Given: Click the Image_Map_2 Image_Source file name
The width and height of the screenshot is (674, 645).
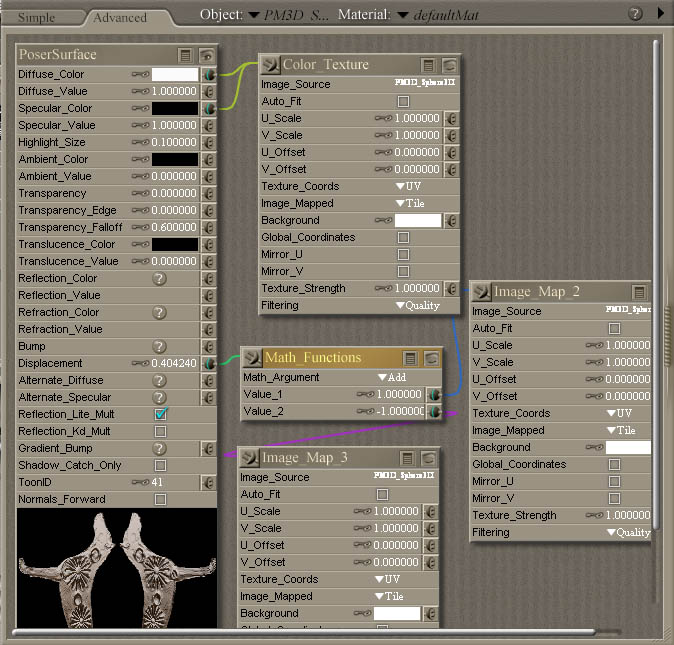Looking at the screenshot, I should 628,309.
